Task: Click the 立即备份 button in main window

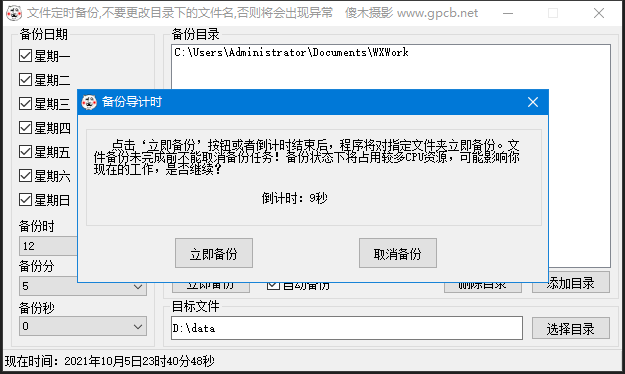Action: point(211,287)
